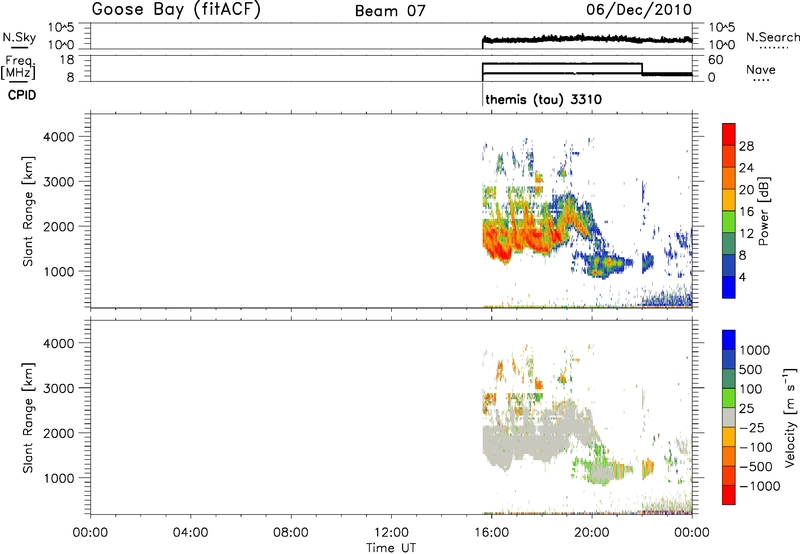Click the 20:00 time tick label
The image size is (800, 554).
pyautogui.click(x=591, y=533)
